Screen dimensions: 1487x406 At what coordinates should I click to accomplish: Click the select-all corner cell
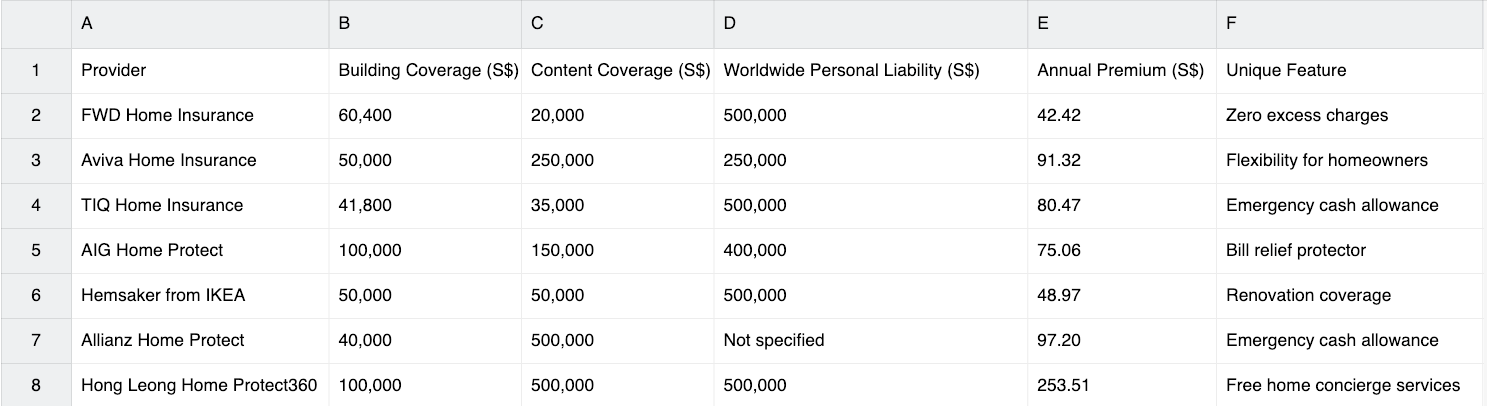click(x=36, y=24)
